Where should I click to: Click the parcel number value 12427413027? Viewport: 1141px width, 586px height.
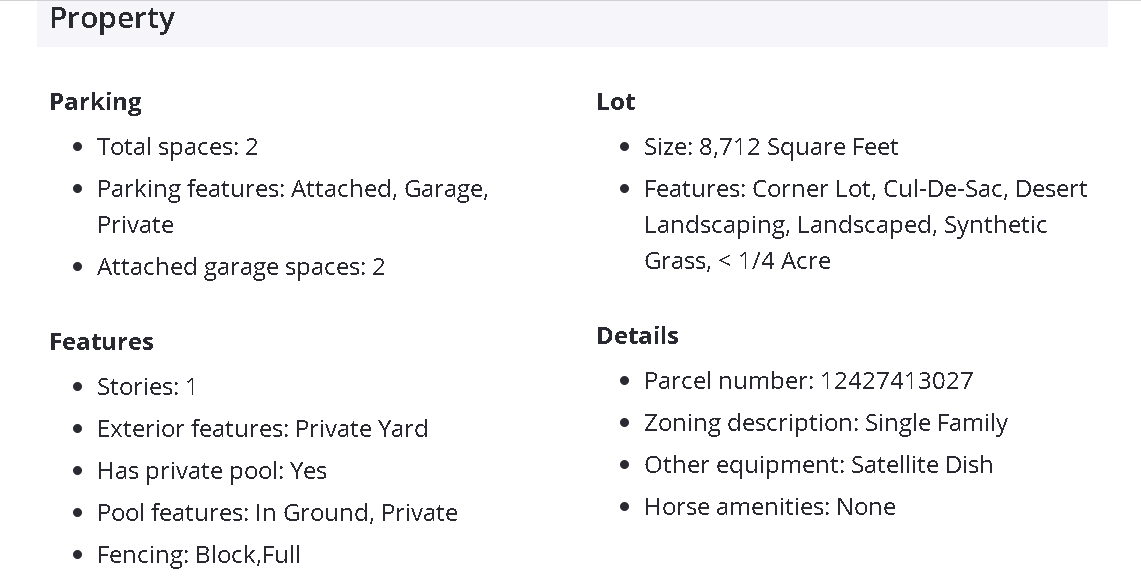896,381
